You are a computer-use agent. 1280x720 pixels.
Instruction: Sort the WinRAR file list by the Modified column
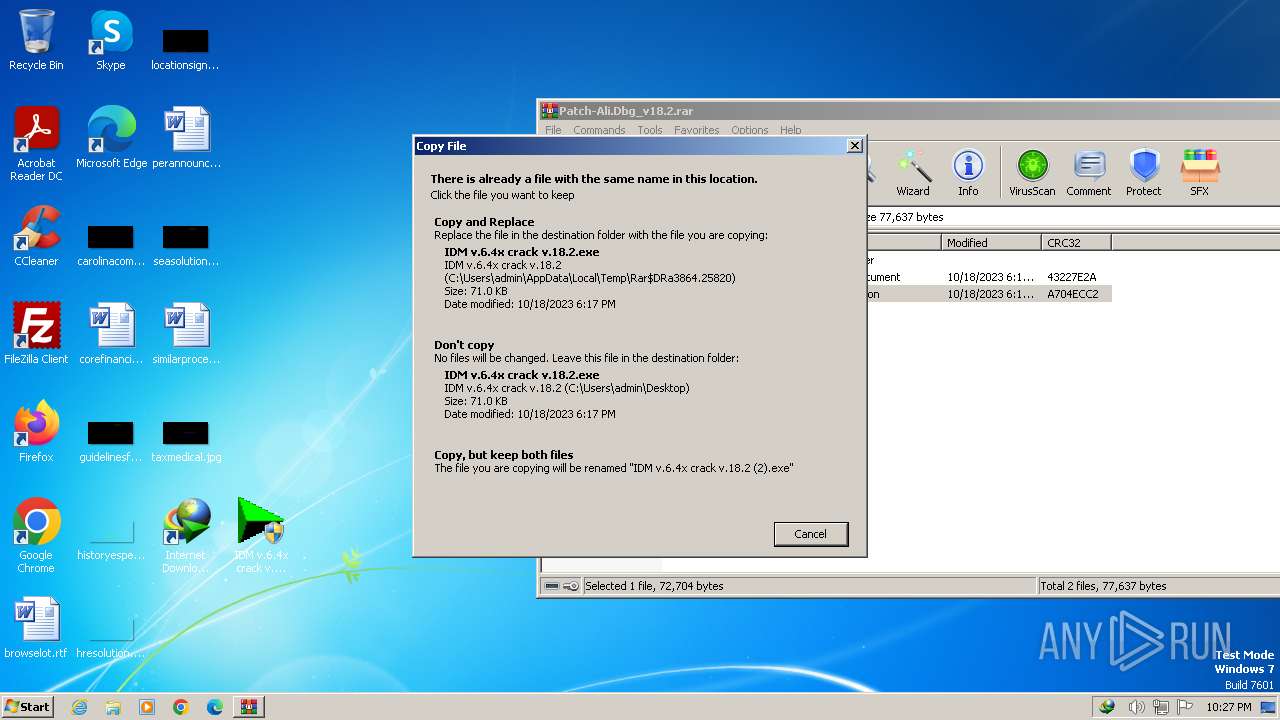pyautogui.click(x=991, y=242)
